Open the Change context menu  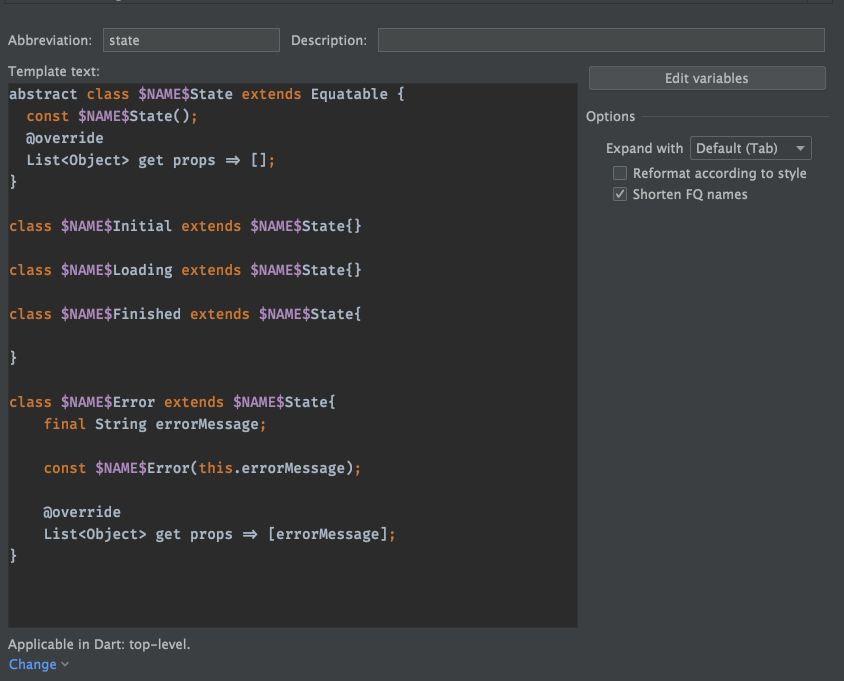coord(32,664)
